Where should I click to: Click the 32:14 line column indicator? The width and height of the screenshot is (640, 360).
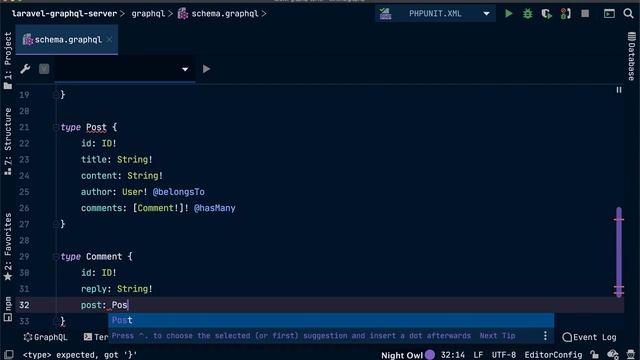(452, 355)
